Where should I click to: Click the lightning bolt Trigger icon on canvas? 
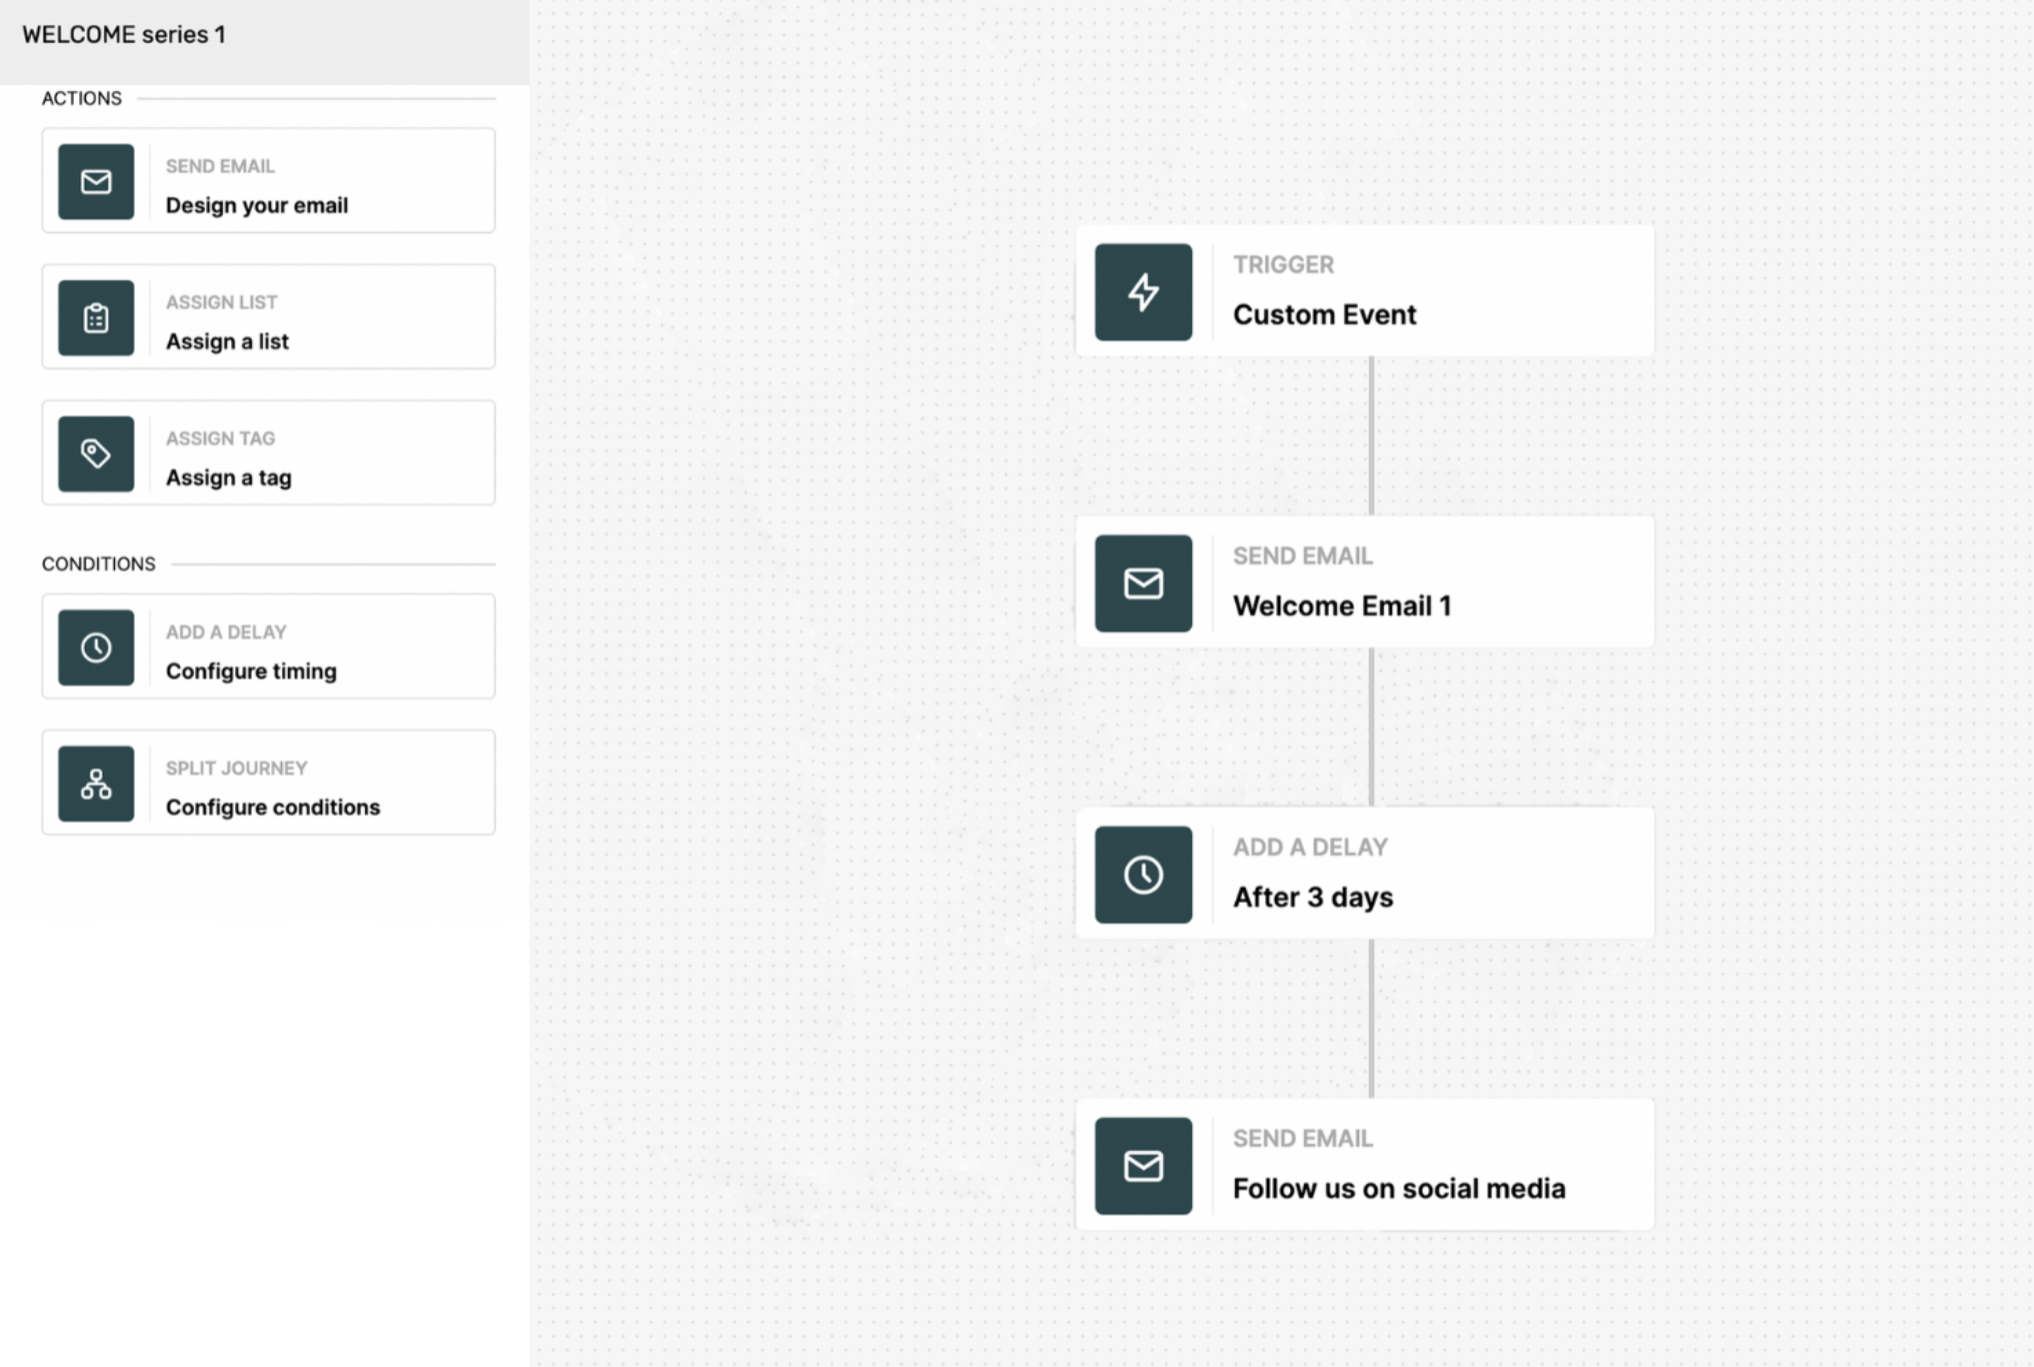1143,292
